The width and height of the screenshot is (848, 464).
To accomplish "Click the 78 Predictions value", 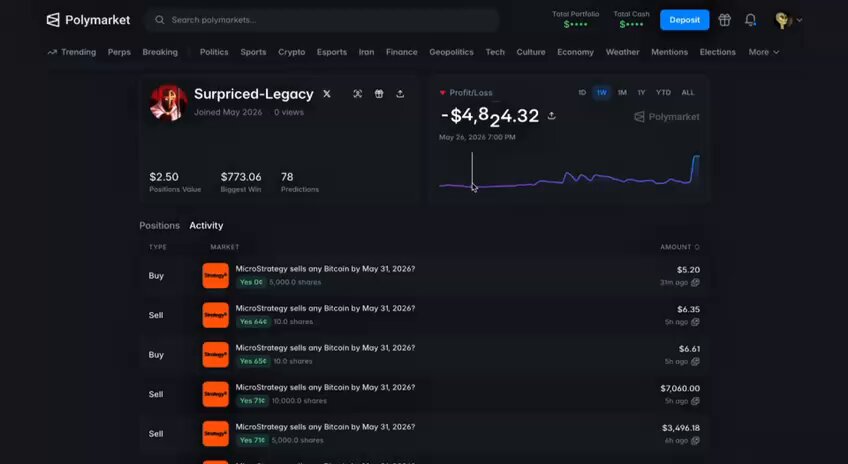I will (287, 177).
